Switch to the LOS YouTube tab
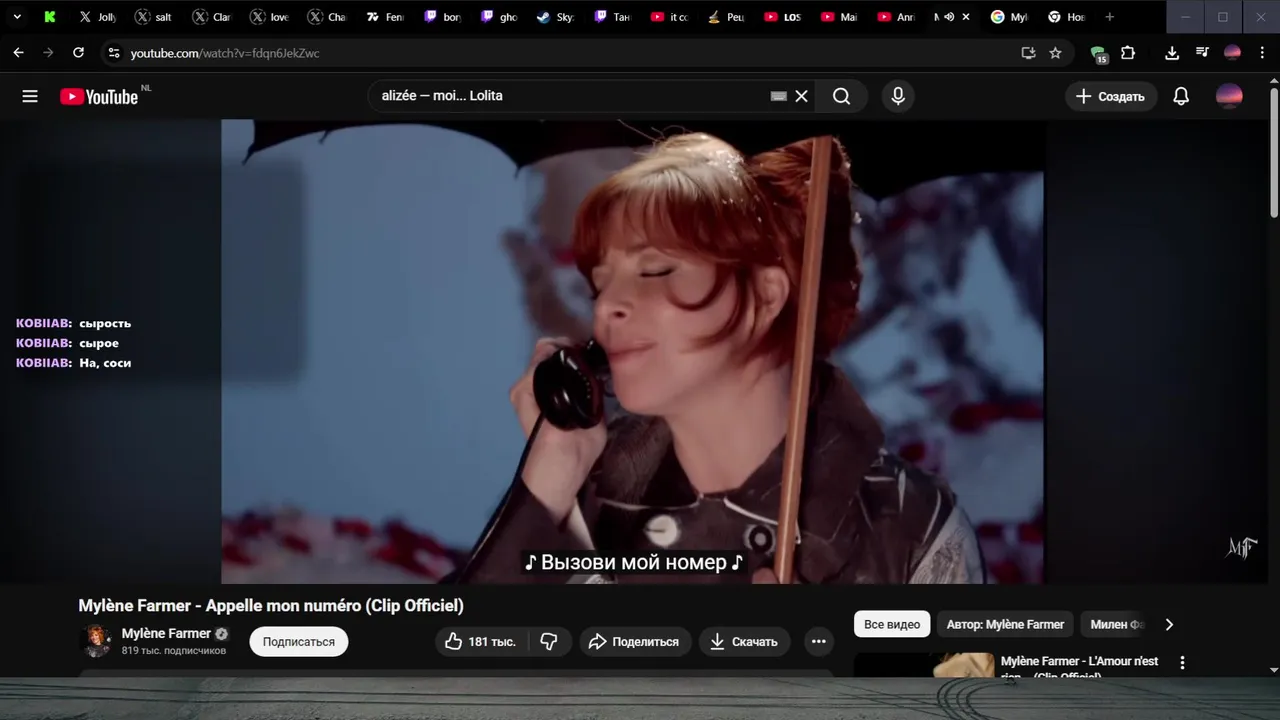 coord(782,17)
